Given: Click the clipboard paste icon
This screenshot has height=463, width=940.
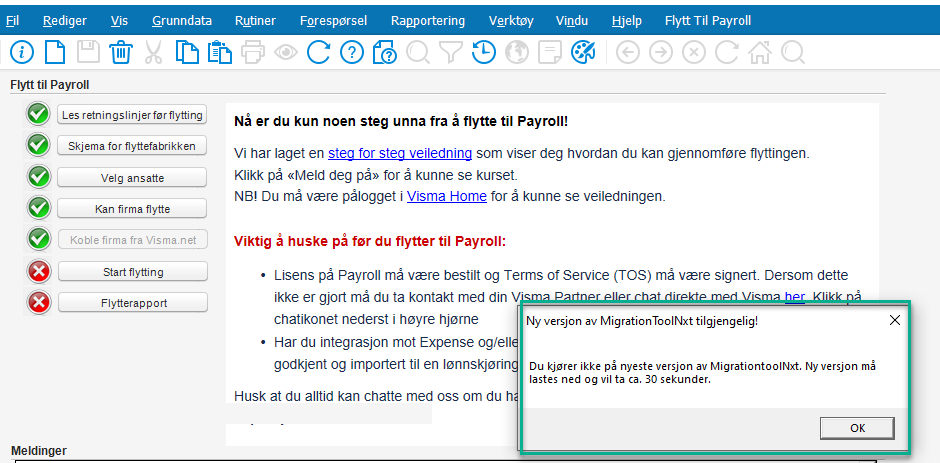Looking at the screenshot, I should point(219,52).
